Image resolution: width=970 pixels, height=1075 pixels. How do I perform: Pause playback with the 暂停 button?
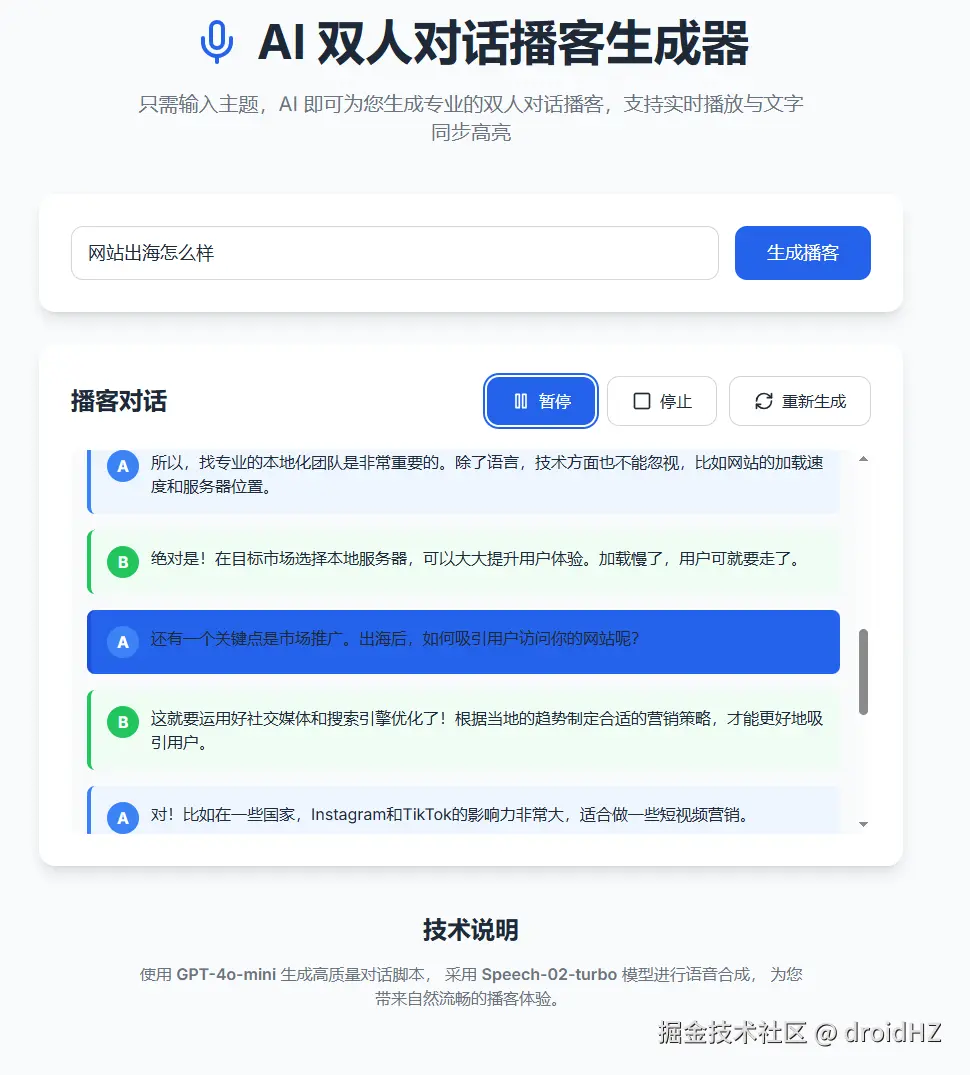541,401
